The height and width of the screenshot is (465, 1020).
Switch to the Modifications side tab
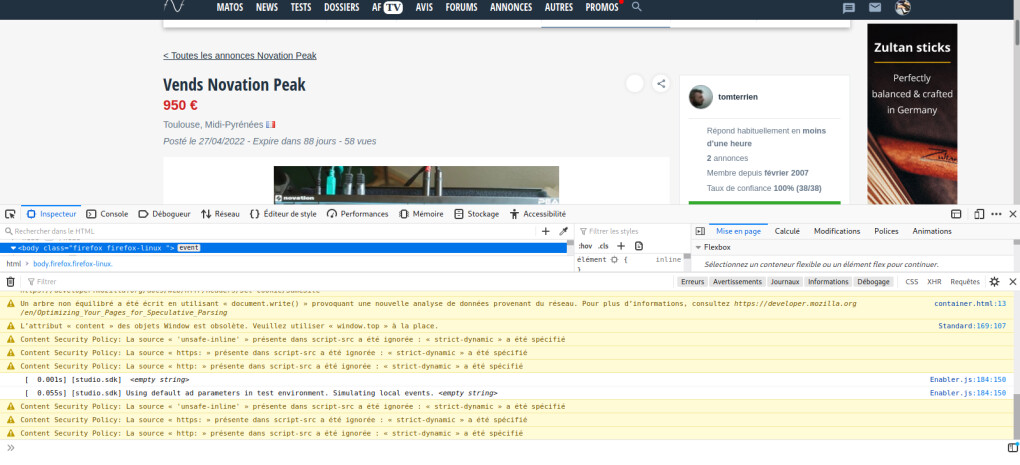tap(837, 231)
